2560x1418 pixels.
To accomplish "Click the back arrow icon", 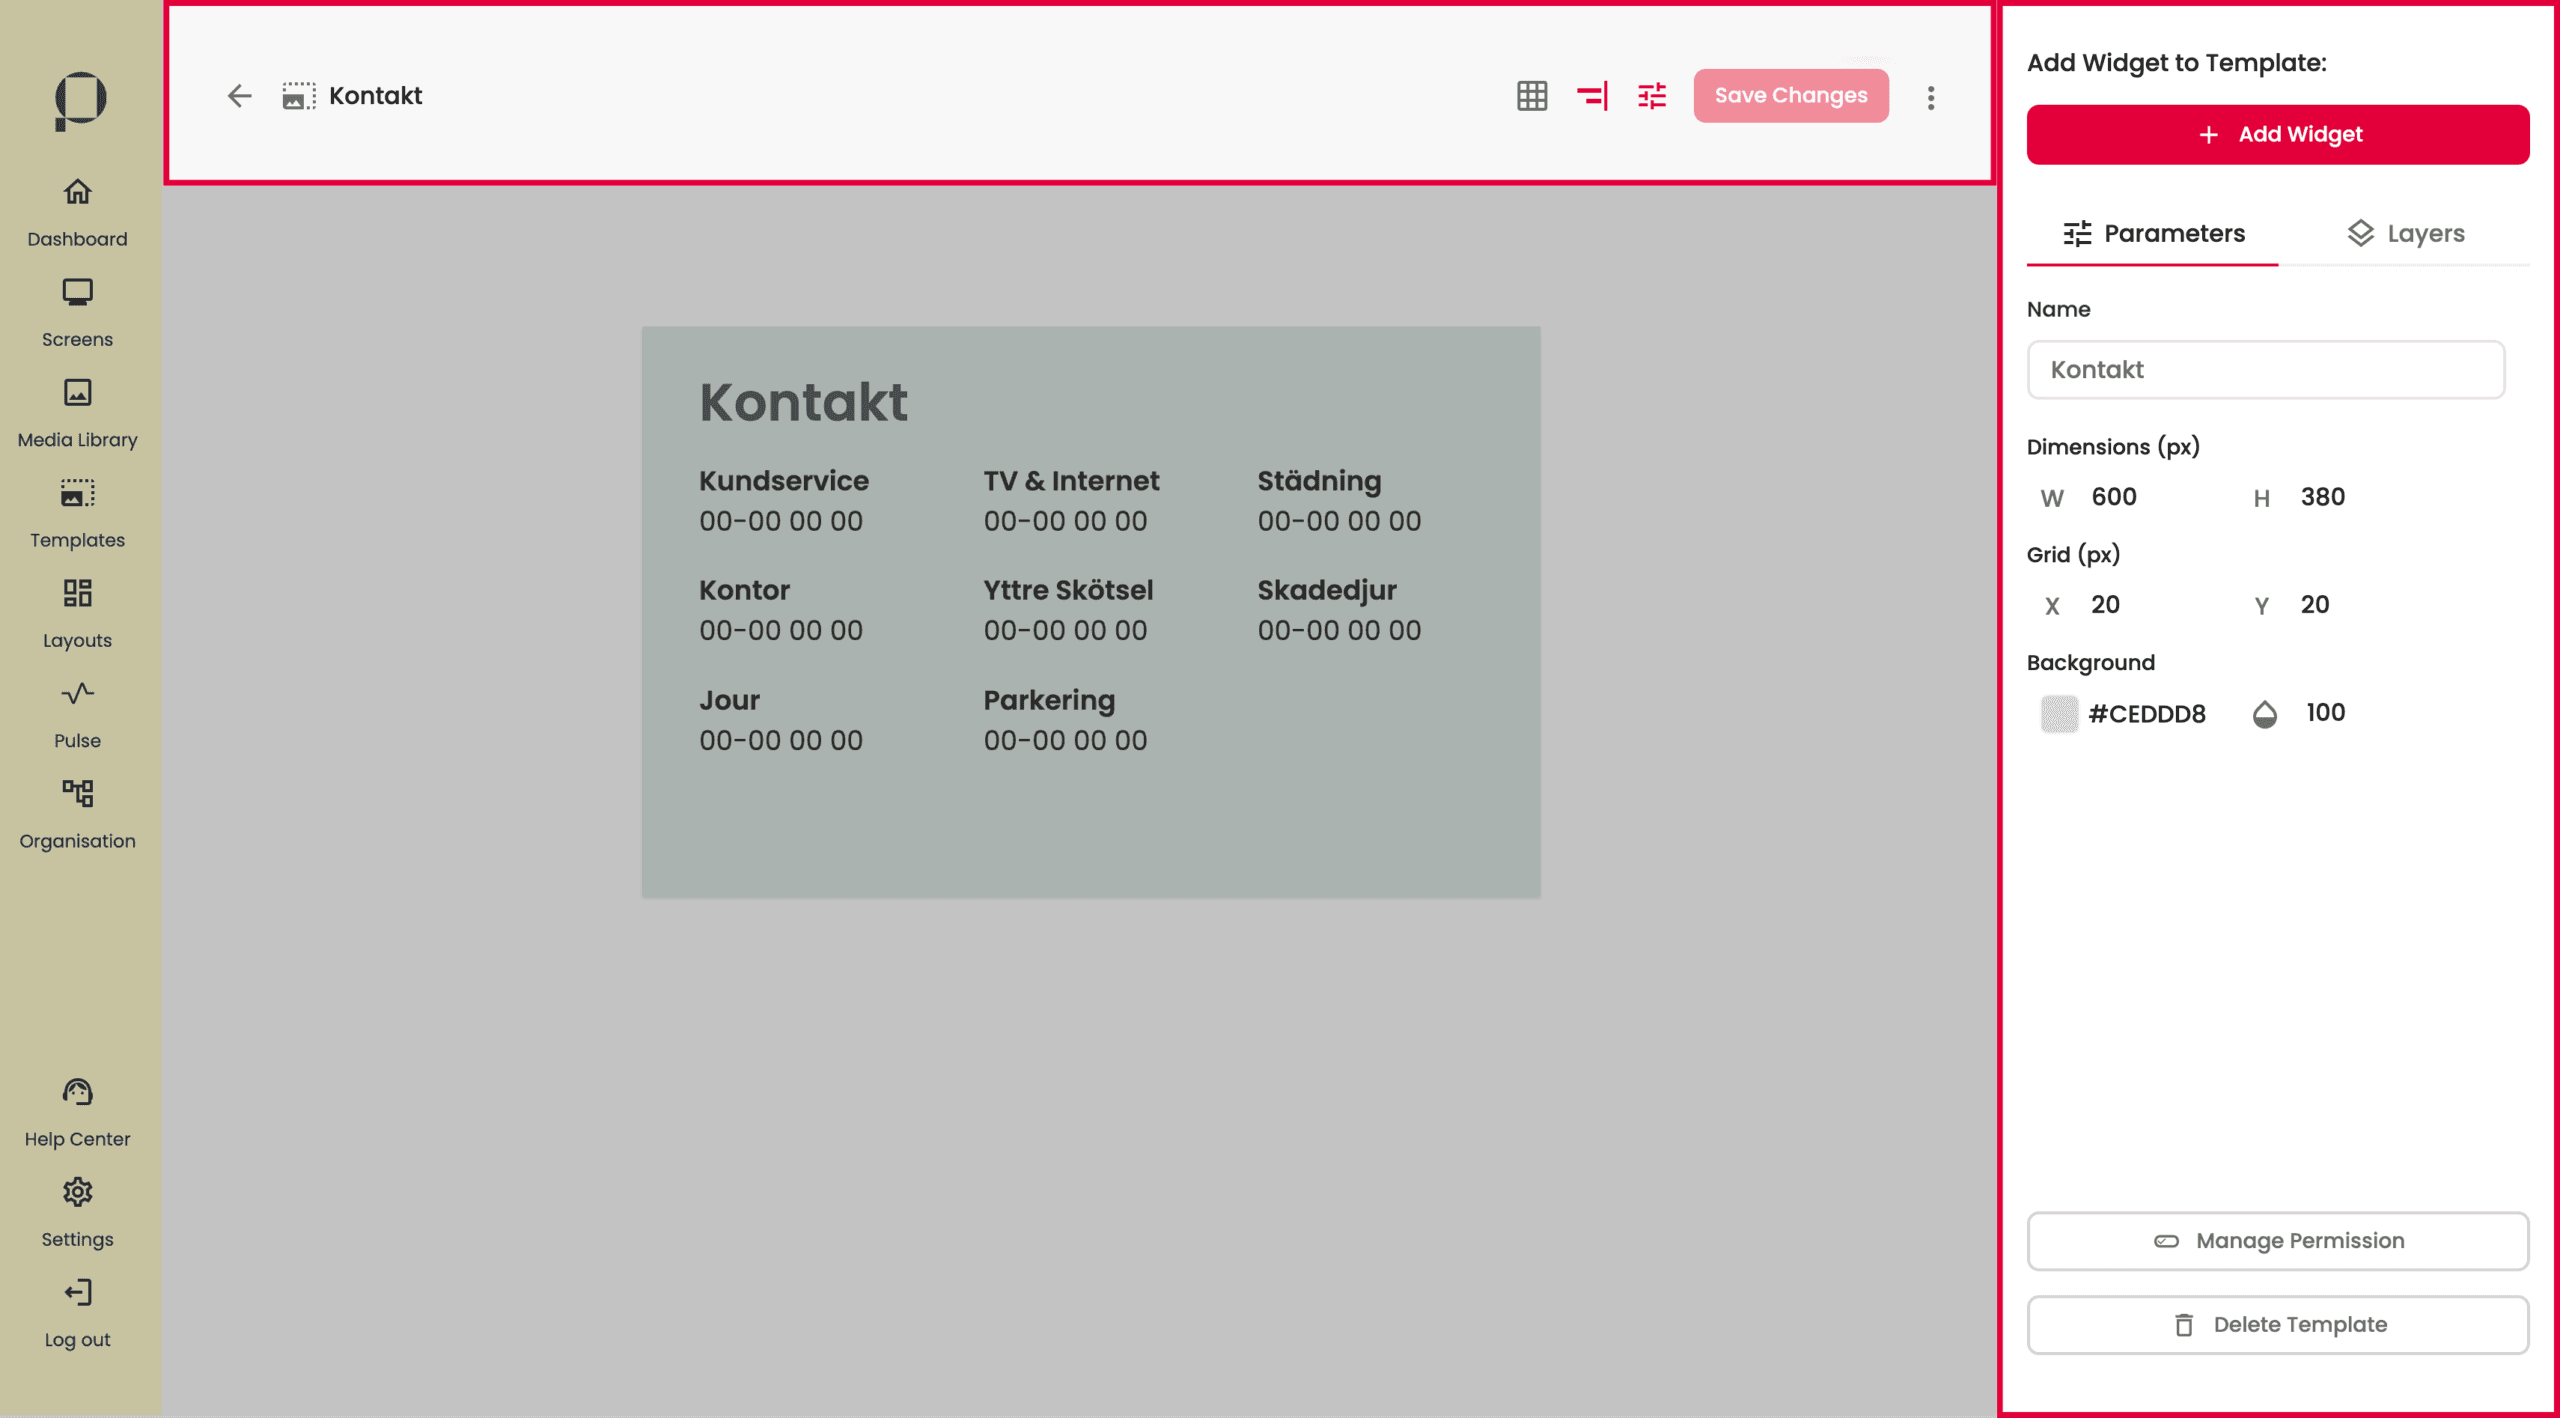I will pos(239,96).
